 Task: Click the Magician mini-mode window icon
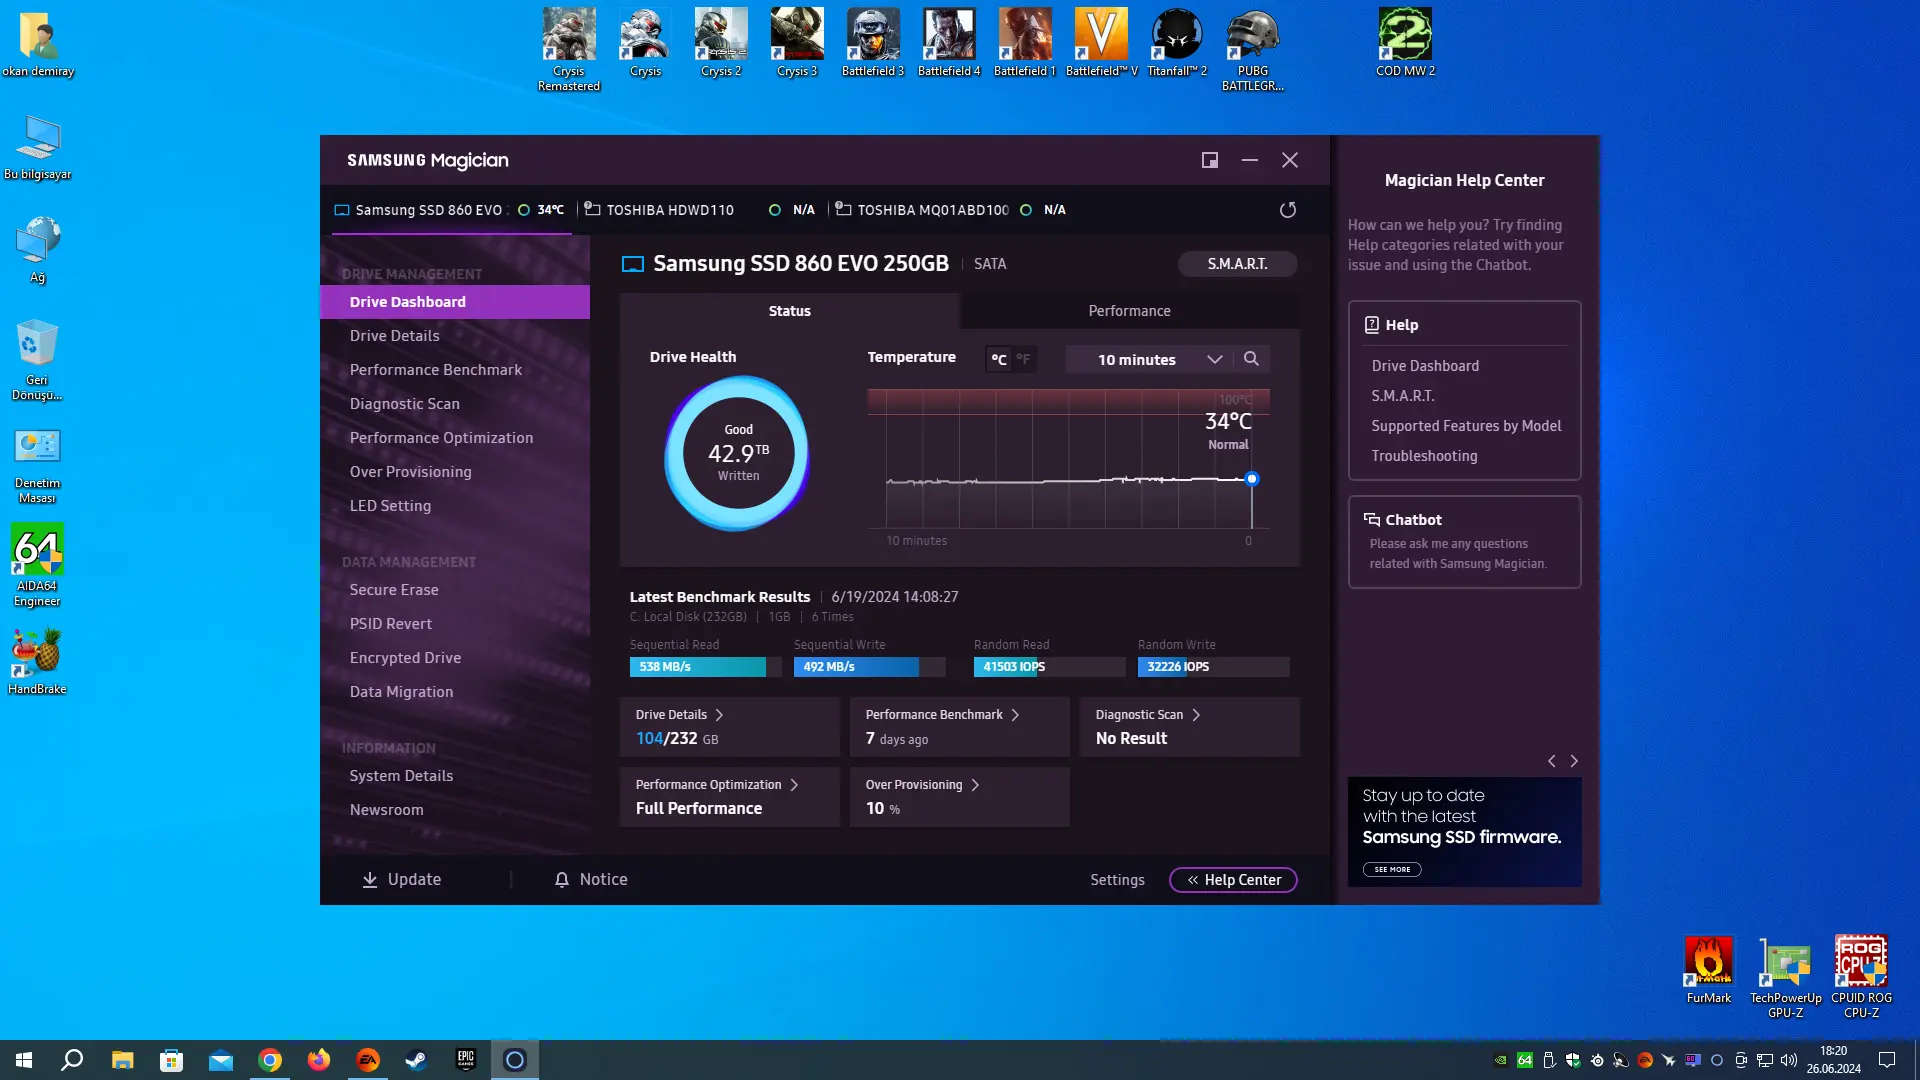1210,160
